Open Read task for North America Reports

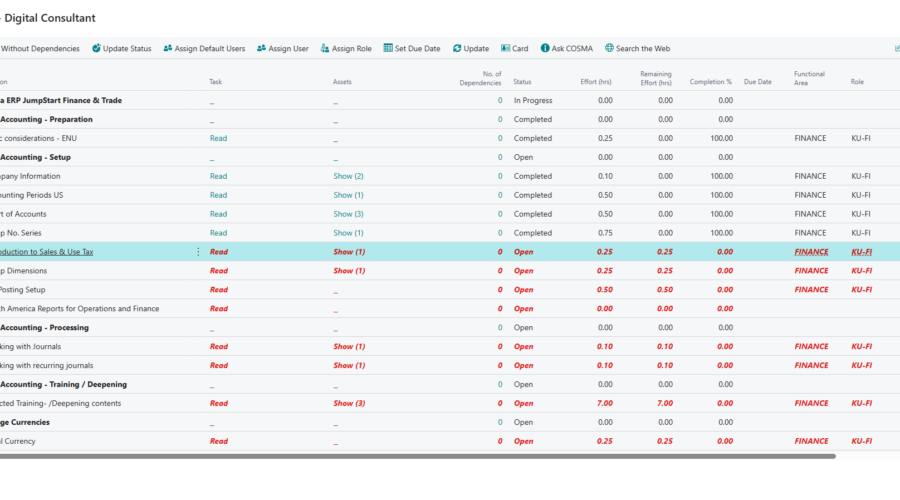[219, 309]
